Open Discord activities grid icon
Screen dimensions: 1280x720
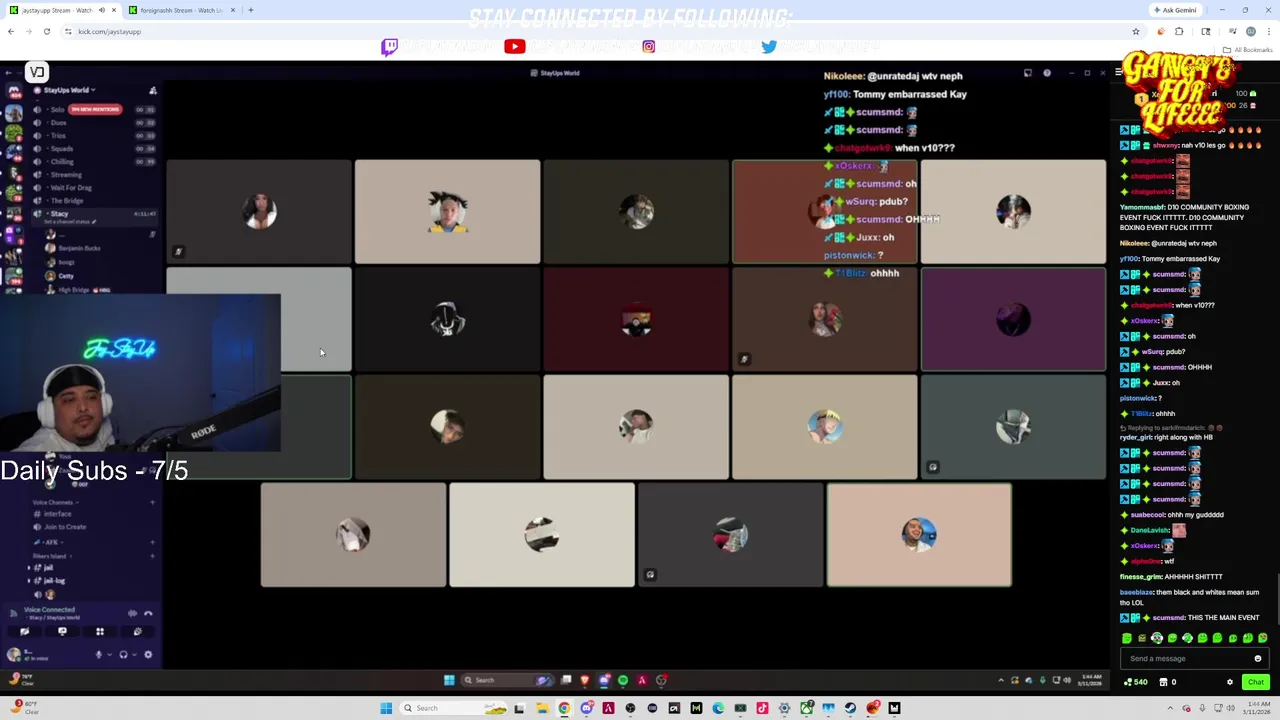pos(100,632)
